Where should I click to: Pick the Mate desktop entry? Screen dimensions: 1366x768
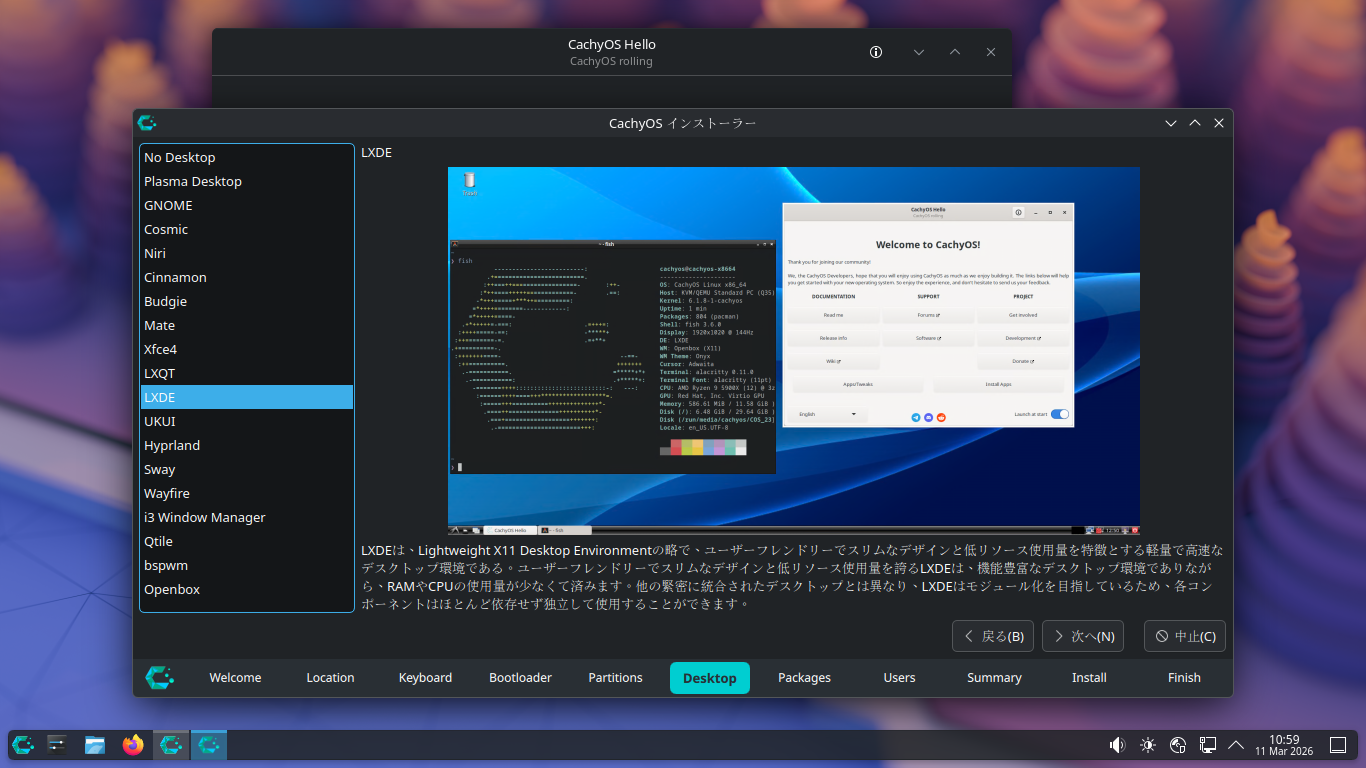tap(246, 325)
